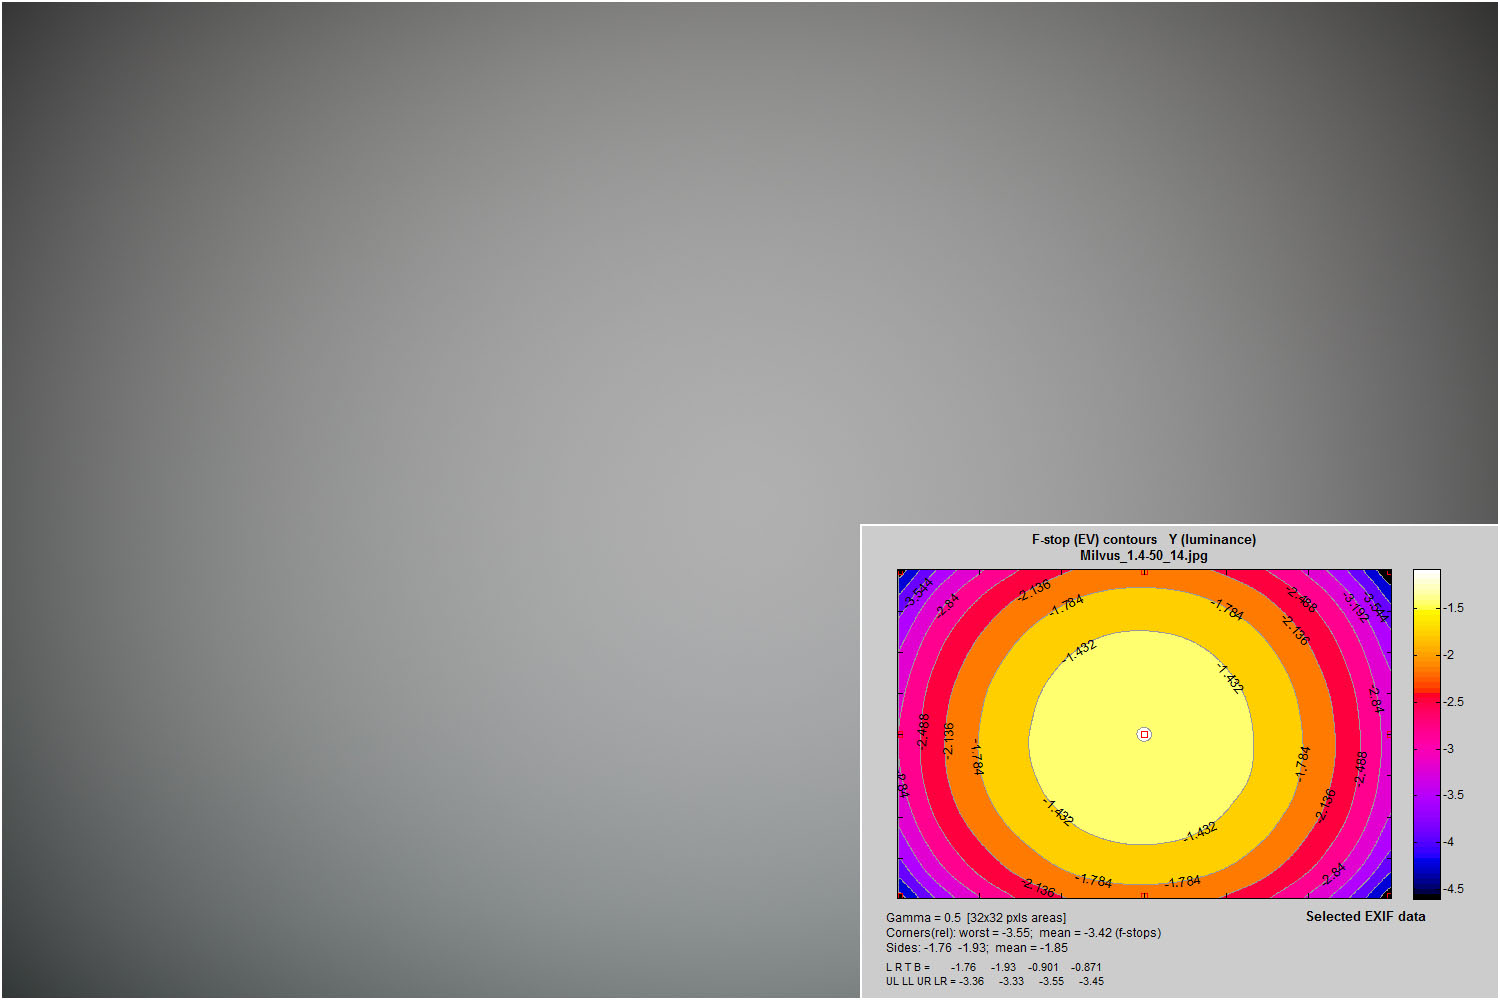Click the 'UL LL UR LR' values row

[x=994, y=981]
